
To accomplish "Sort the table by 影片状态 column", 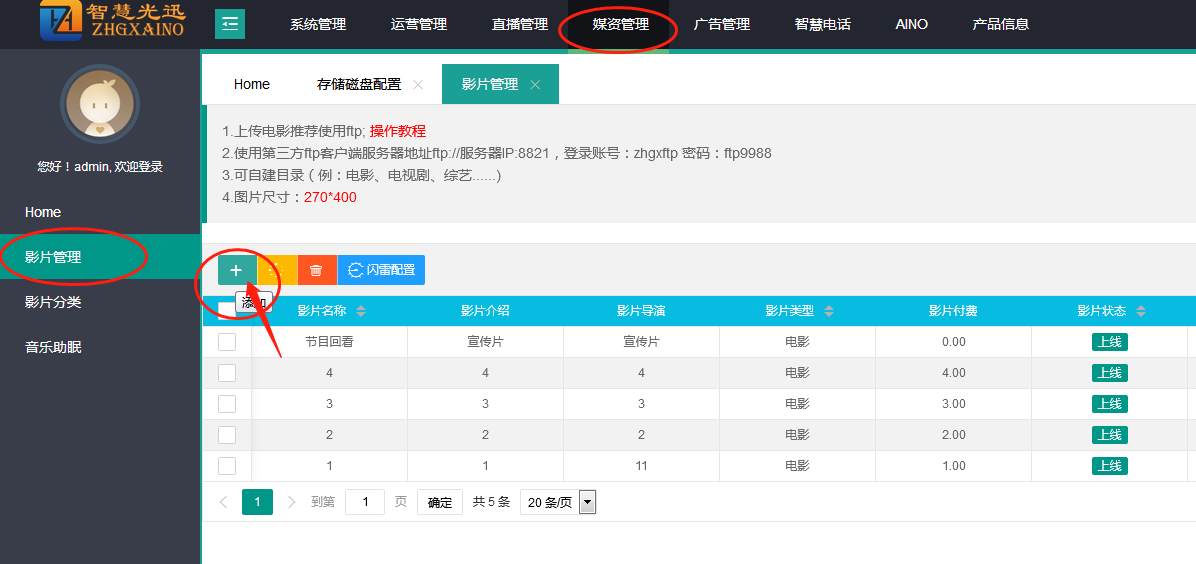I will 1141,311.
